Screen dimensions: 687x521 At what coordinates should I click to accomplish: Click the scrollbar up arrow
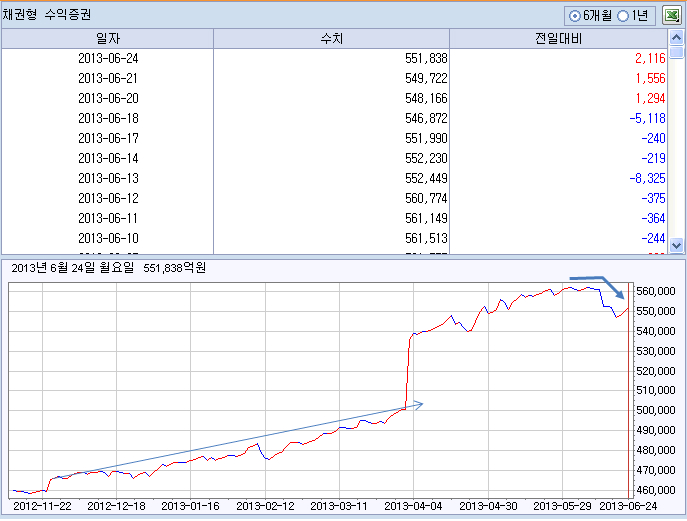pos(676,38)
